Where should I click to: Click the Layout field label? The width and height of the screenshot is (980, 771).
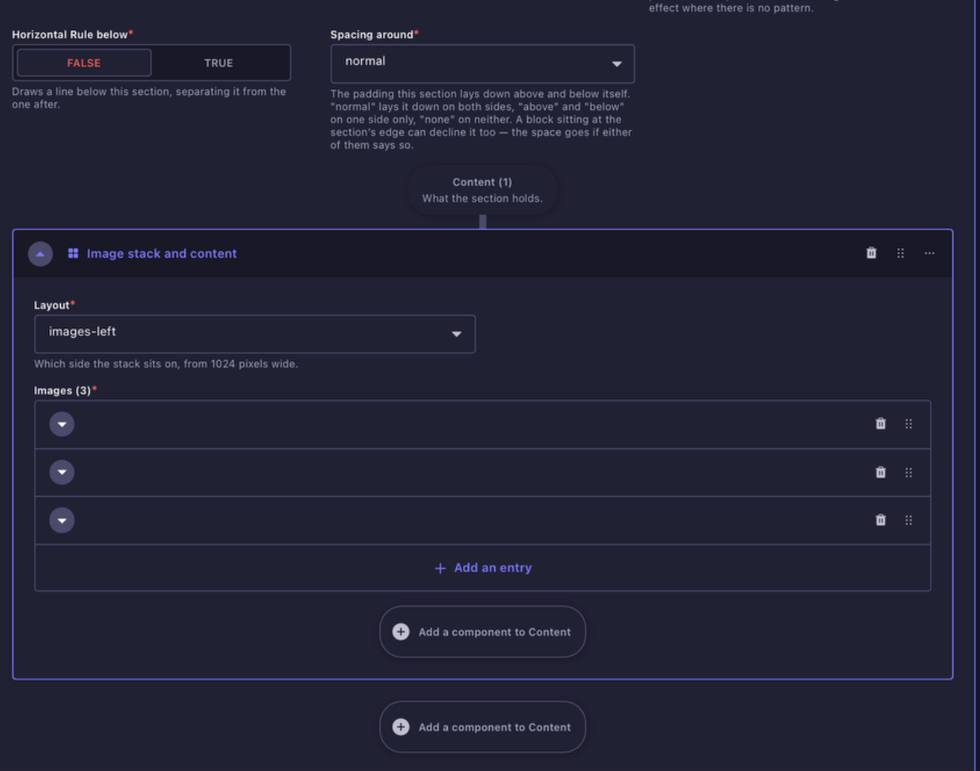coord(54,305)
